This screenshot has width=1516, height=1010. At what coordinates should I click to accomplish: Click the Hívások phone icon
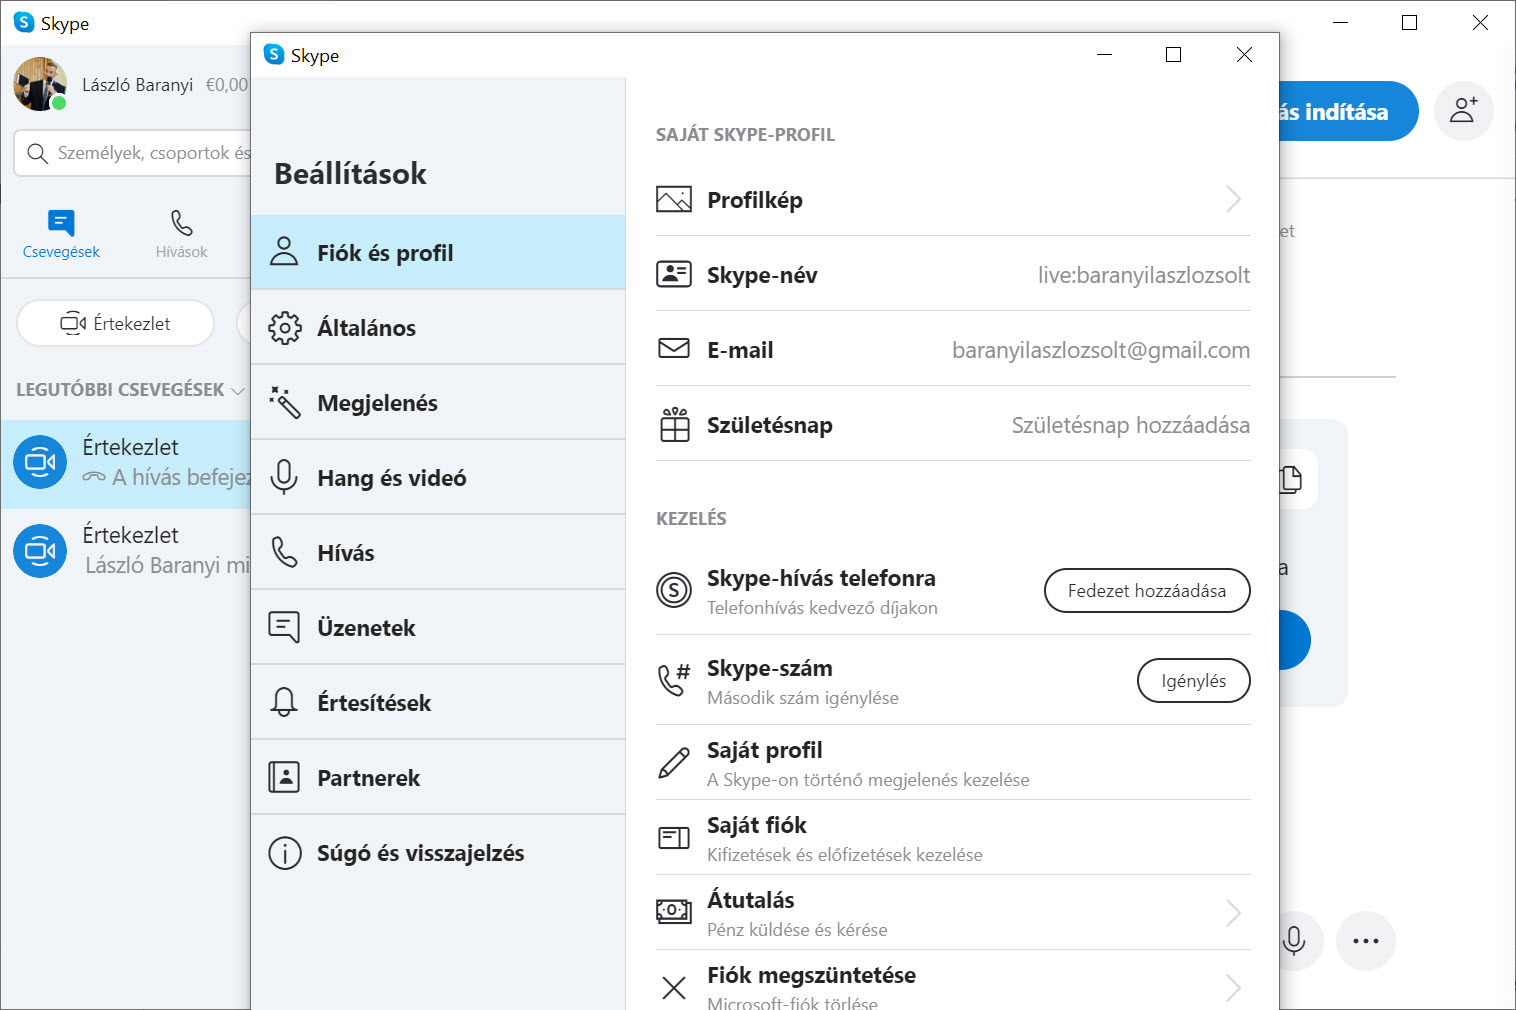(x=181, y=223)
